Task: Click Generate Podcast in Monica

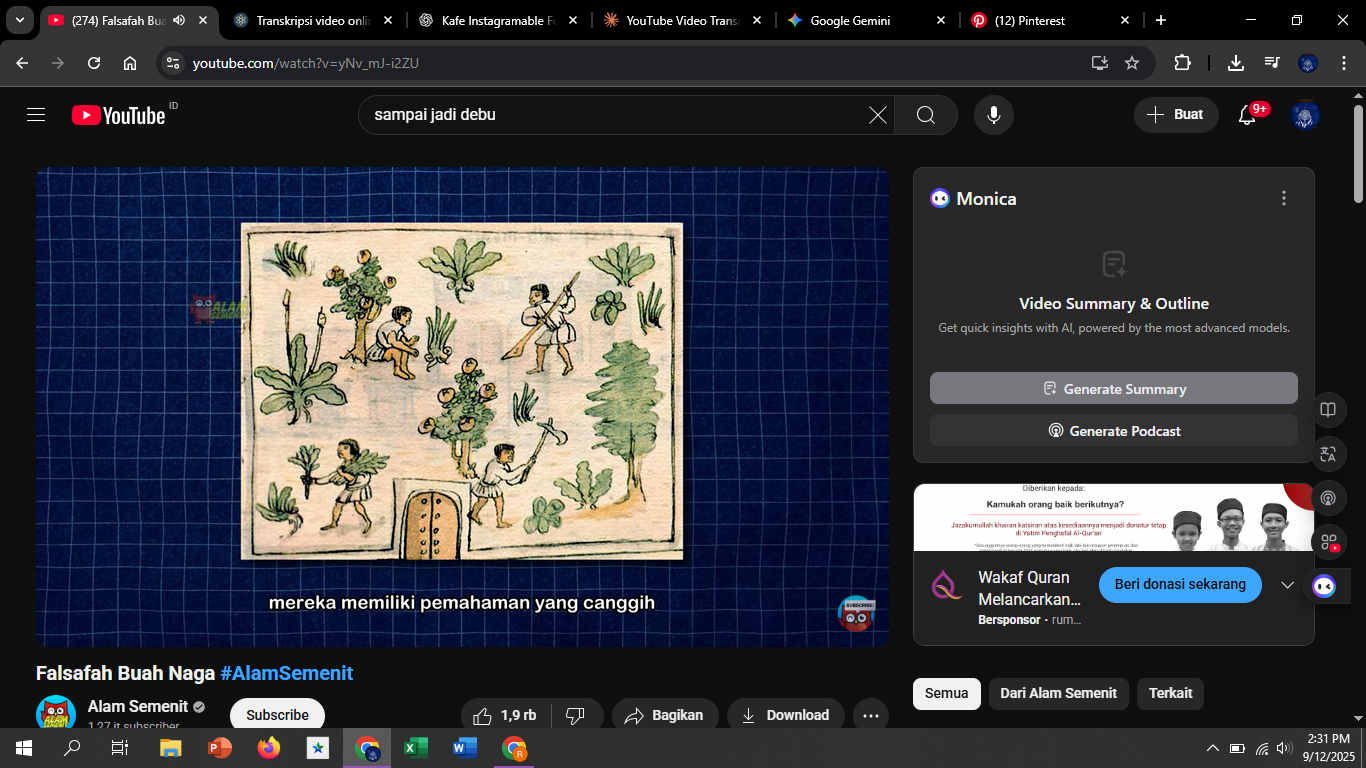Action: (x=1114, y=431)
